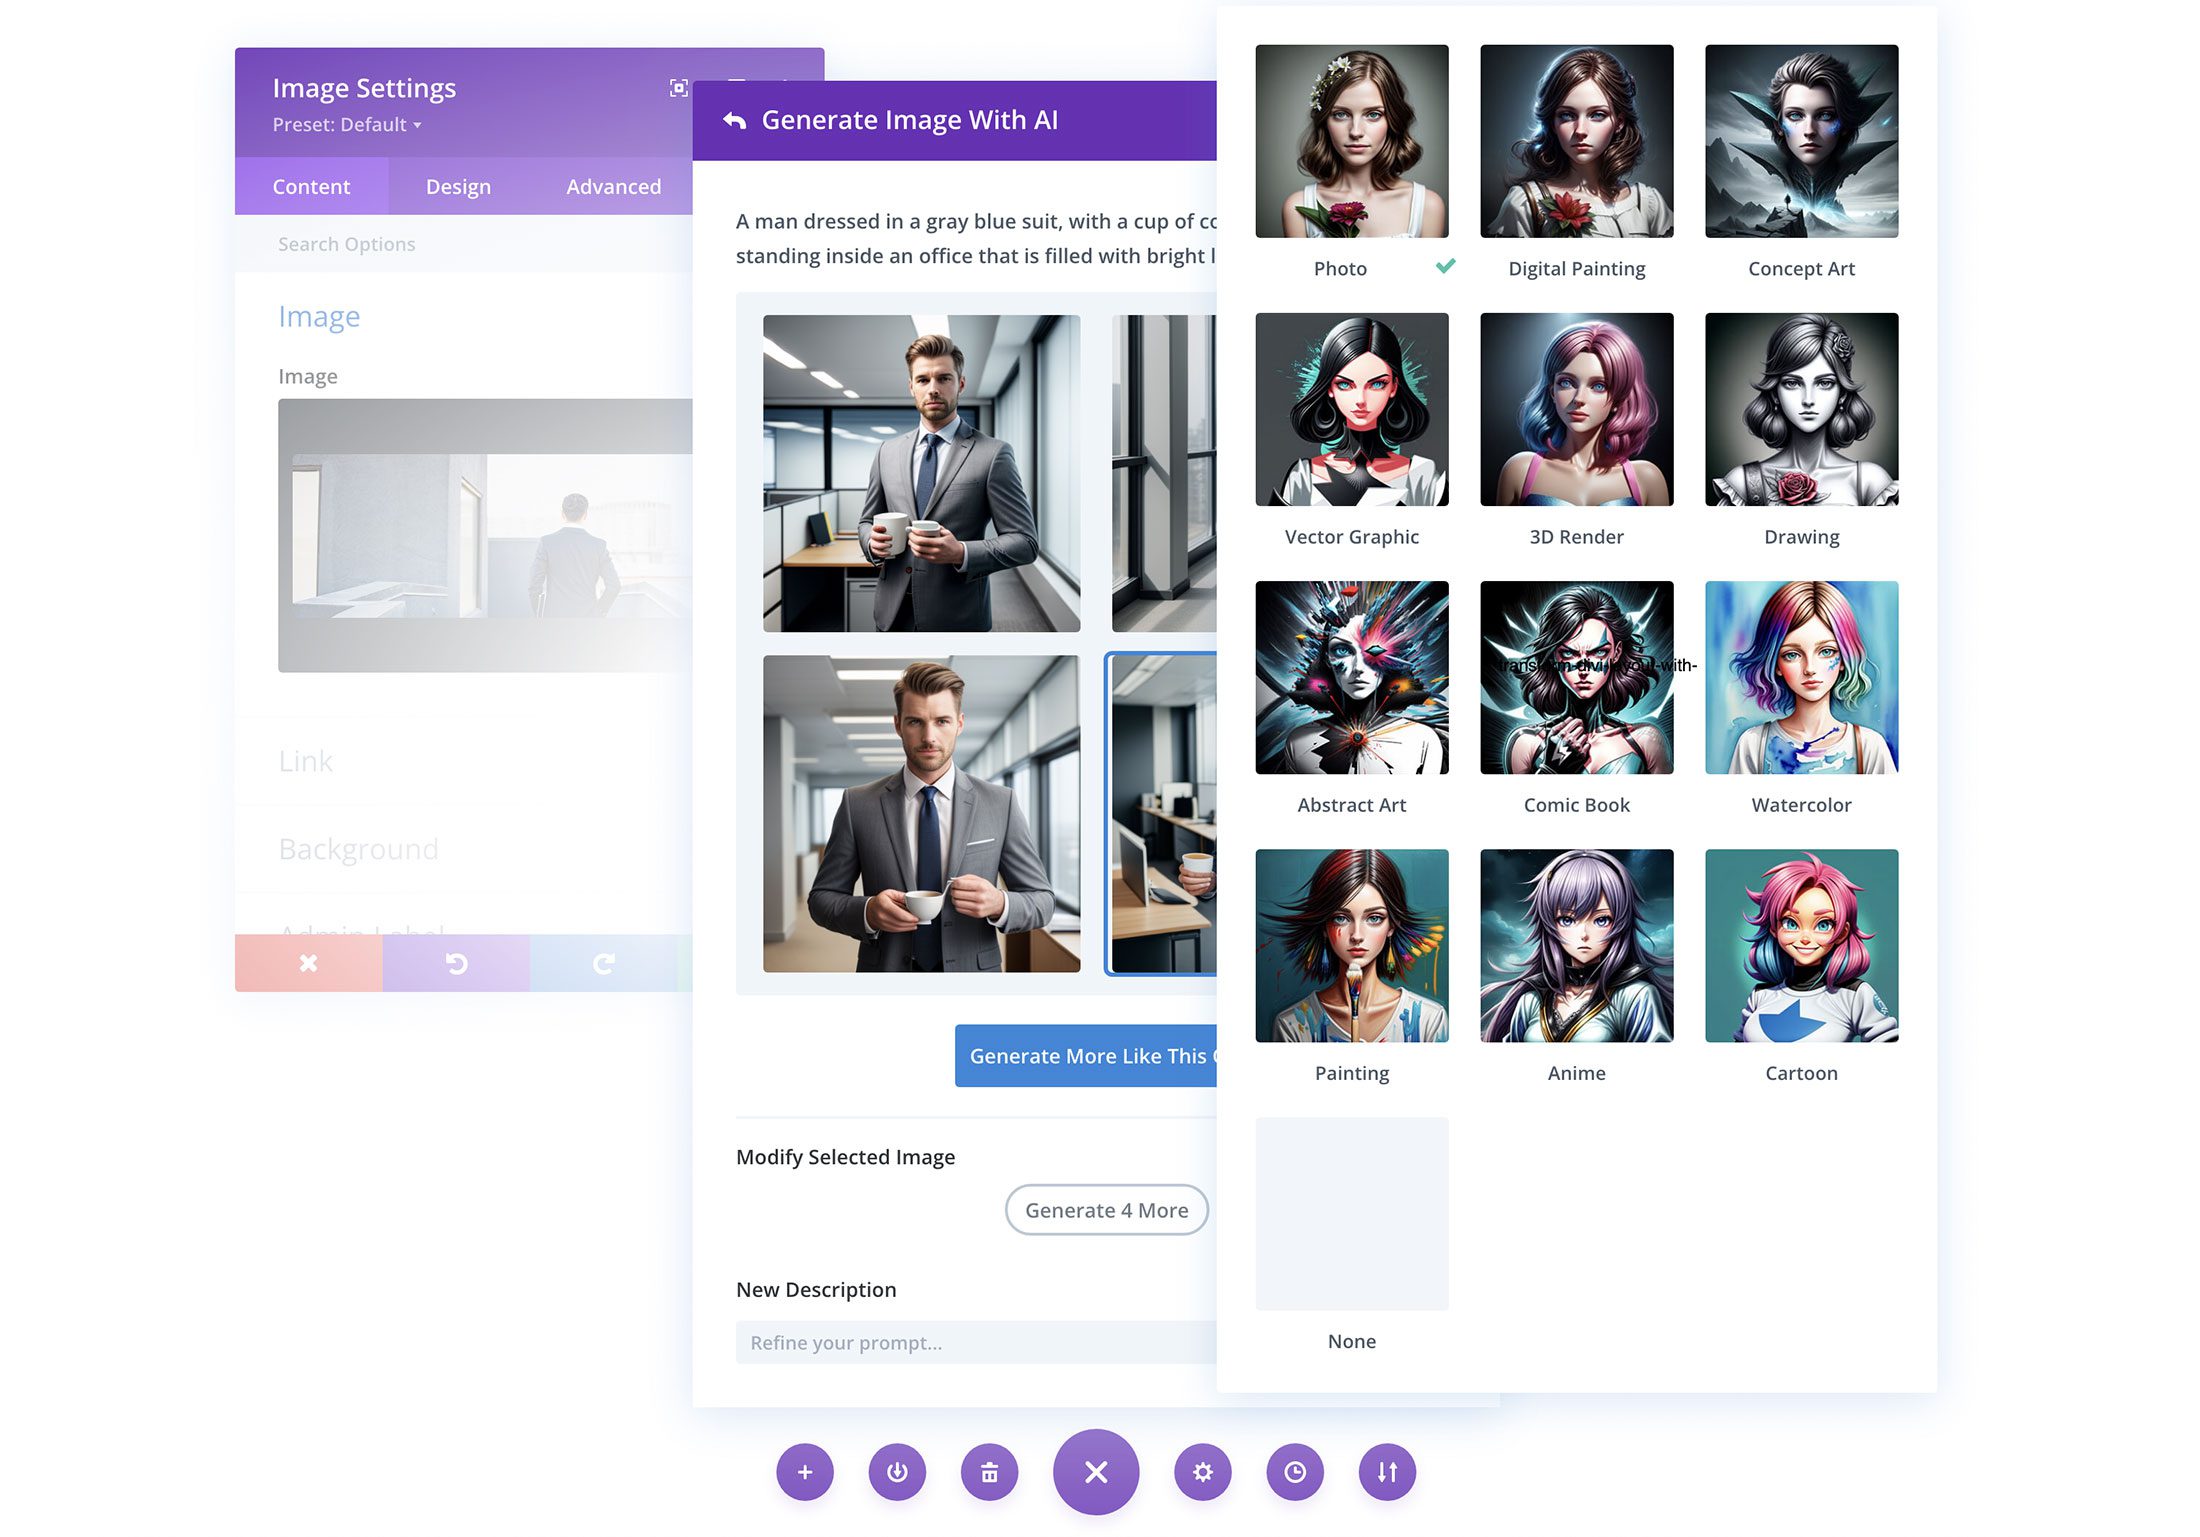Image resolution: width=2200 pixels, height=1537 pixels.
Task: Click Generate 4 More button
Action: [1107, 1209]
